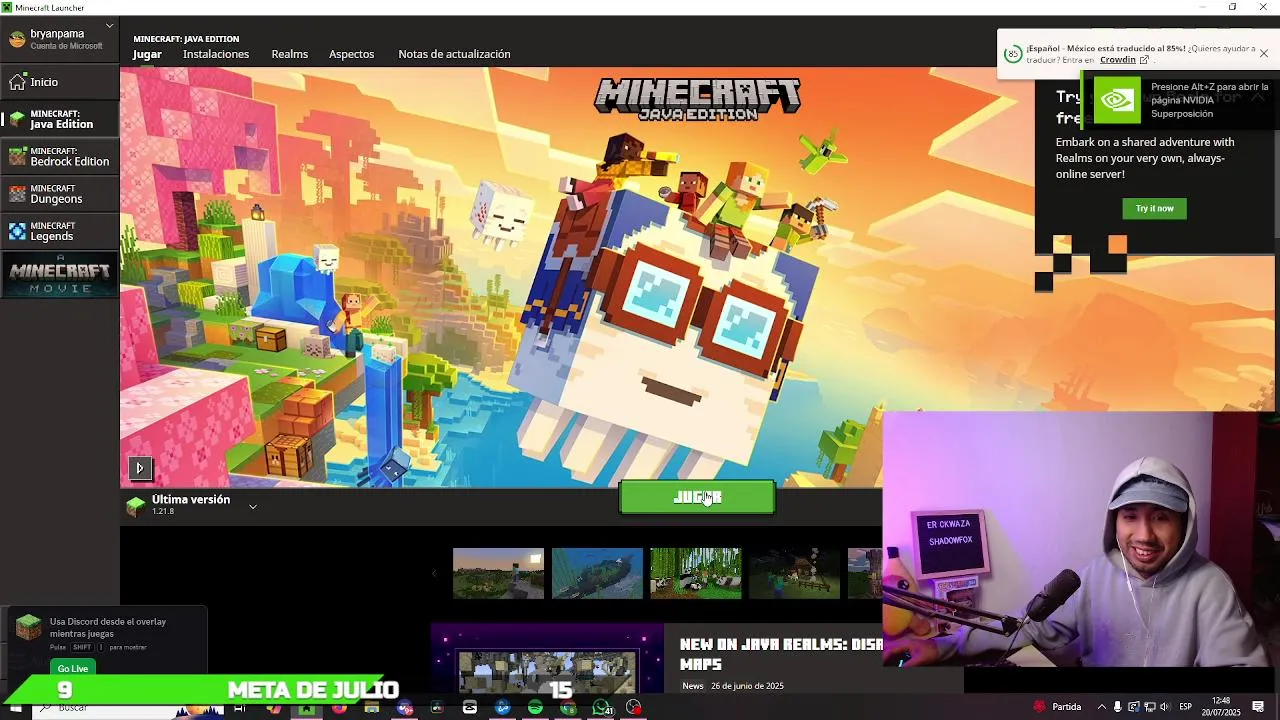Viewport: 1280px width, 720px height.
Task: Play the hero banner animation
Action: 139,467
